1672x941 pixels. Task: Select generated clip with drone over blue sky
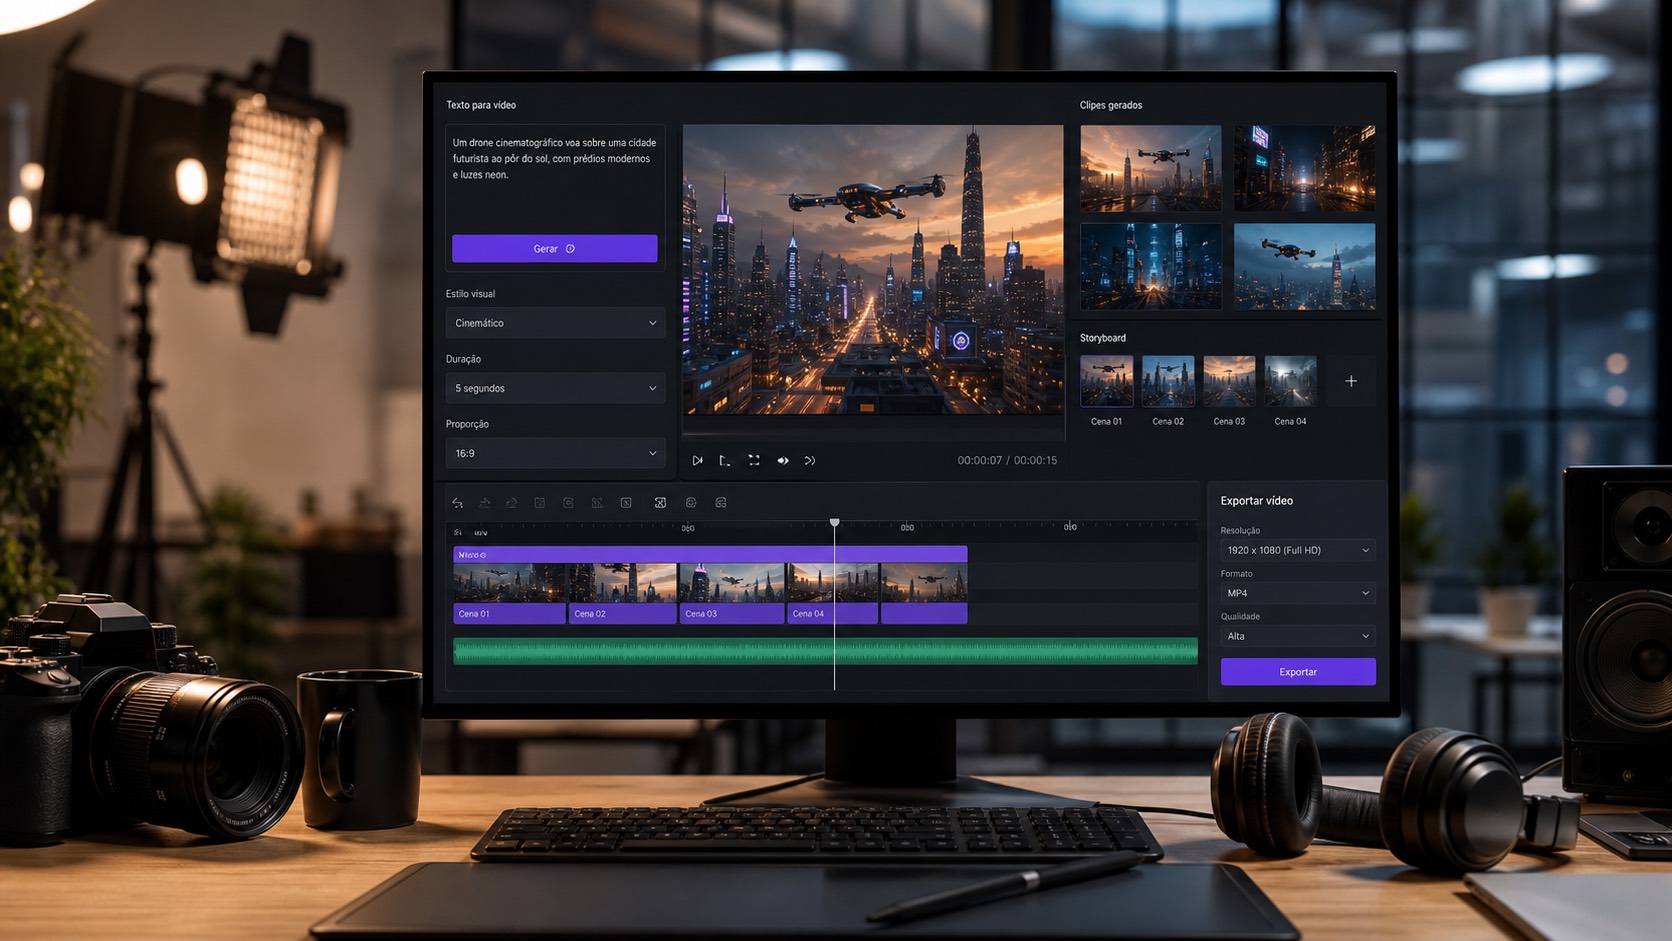(1305, 266)
